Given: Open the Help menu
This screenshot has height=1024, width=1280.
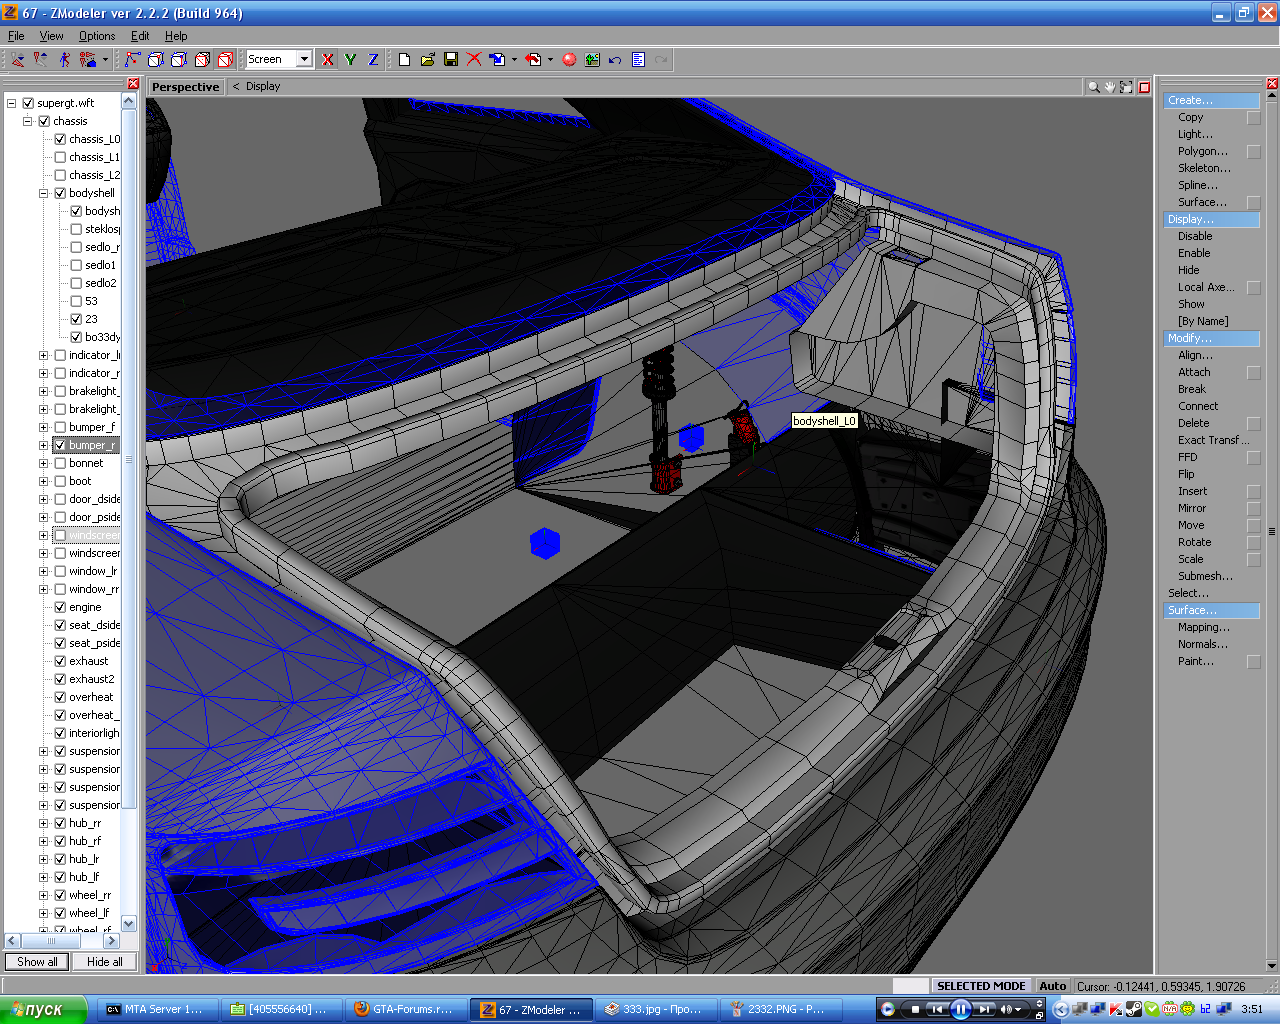Looking at the screenshot, I should pos(176,36).
